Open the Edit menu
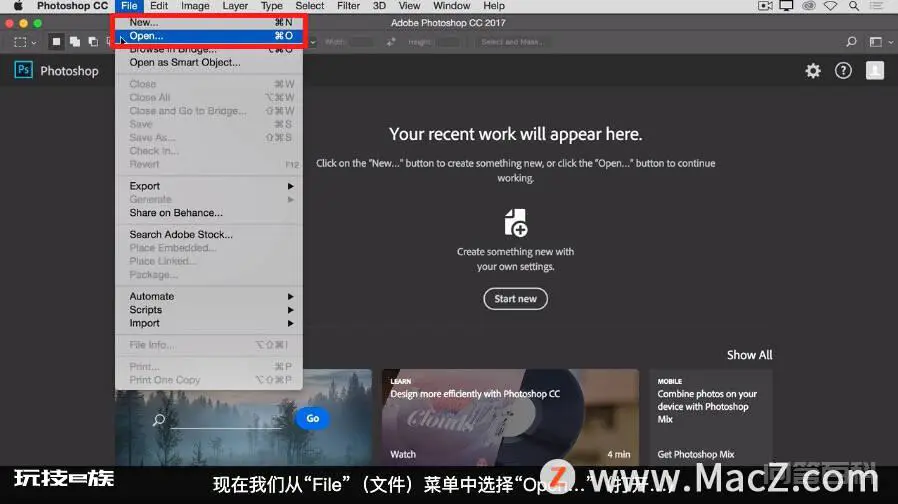Screen dimensions: 898x504 [x=159, y=6]
